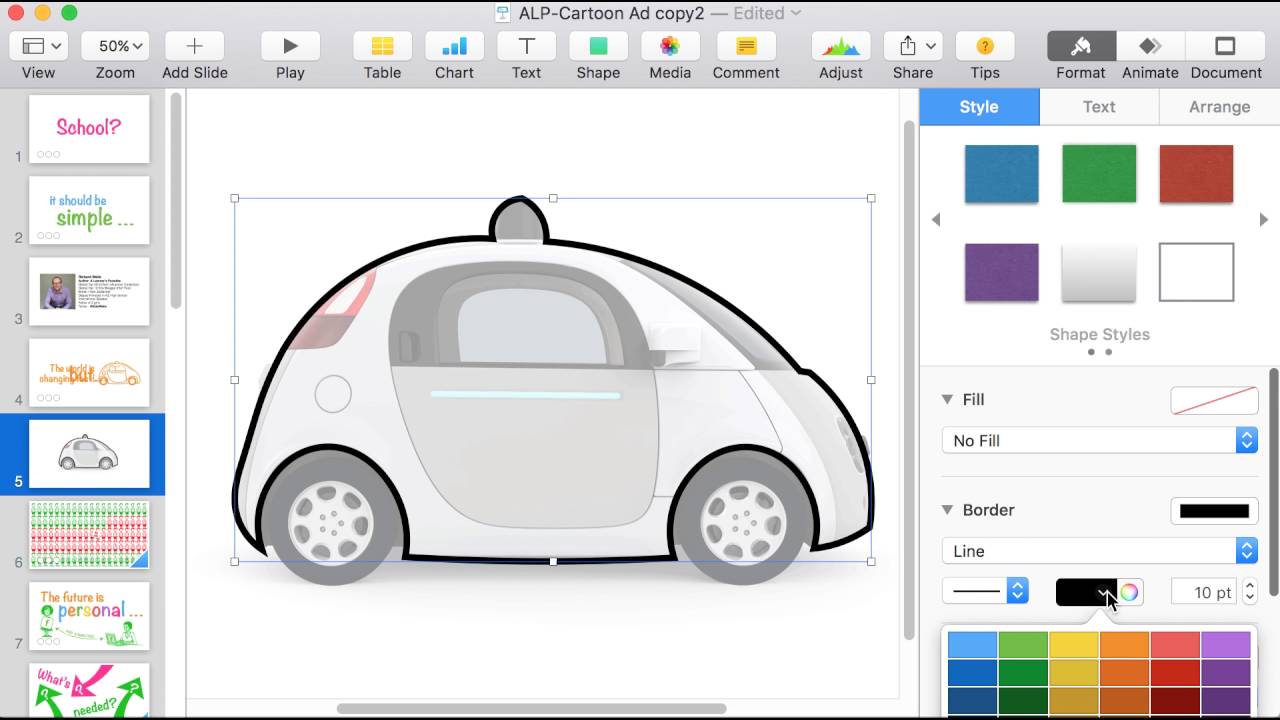Viewport: 1280px width, 720px height.
Task: Add a Text box
Action: pyautogui.click(x=526, y=46)
